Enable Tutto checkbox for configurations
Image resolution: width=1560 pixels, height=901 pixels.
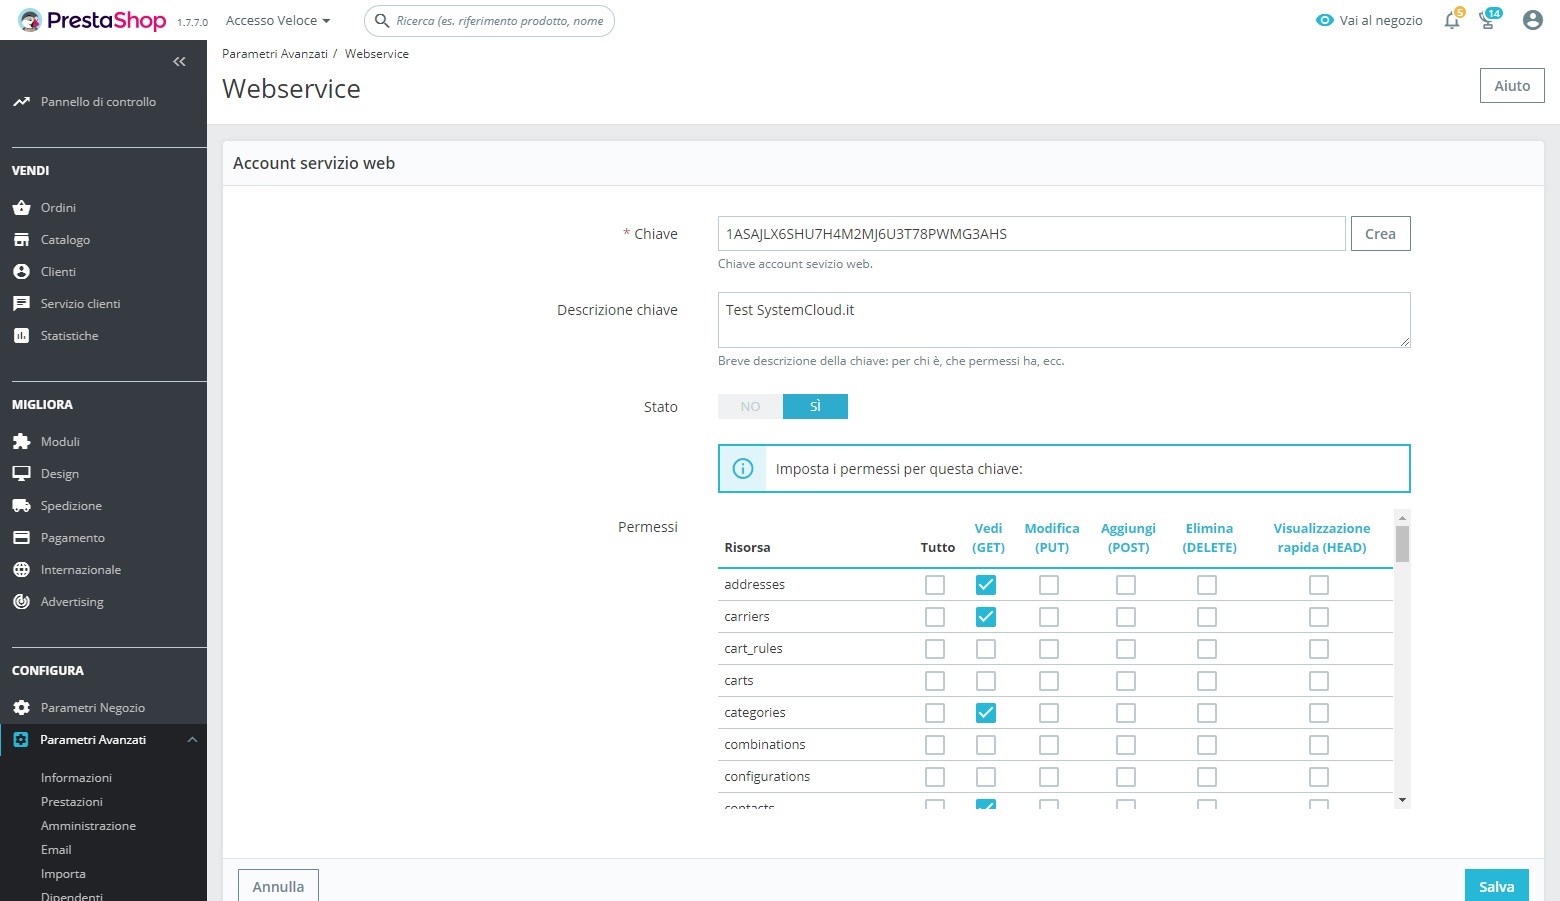(x=935, y=777)
